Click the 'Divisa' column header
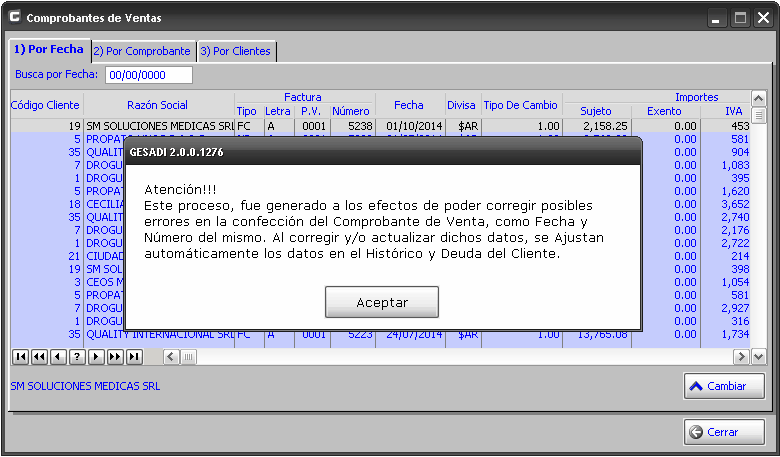Image resolution: width=780 pixels, height=457 pixels. (x=462, y=105)
